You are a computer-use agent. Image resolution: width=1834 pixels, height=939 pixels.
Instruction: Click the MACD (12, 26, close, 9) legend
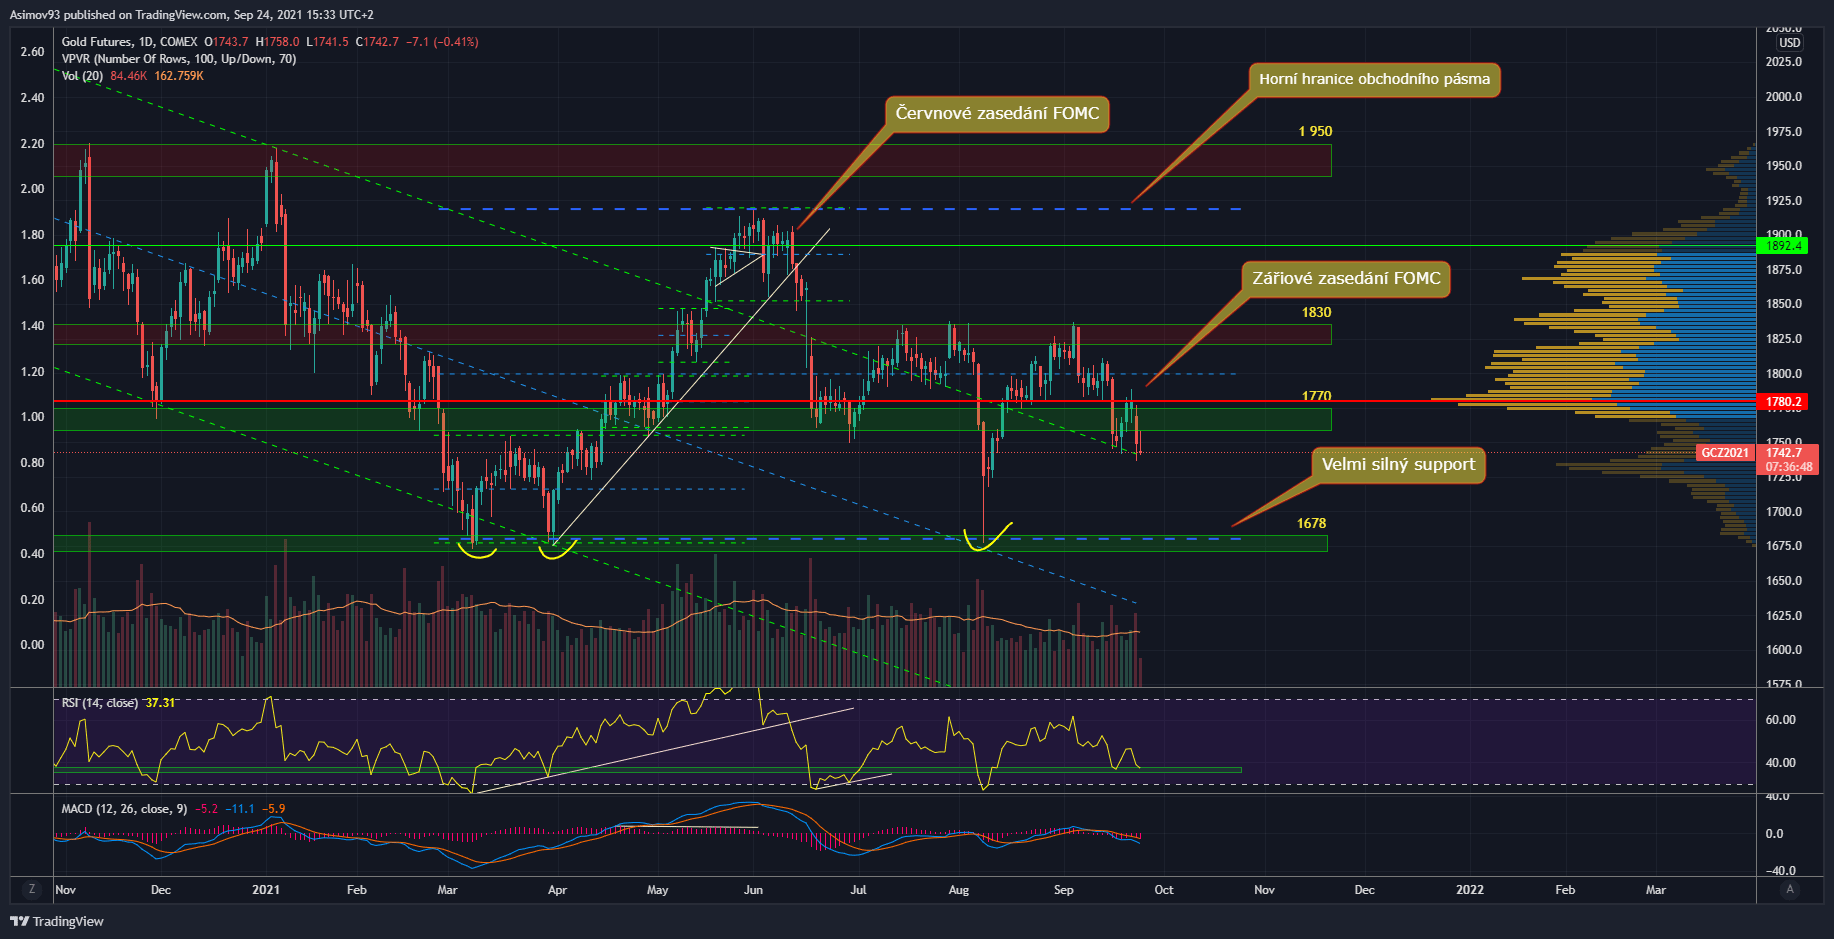coord(124,809)
